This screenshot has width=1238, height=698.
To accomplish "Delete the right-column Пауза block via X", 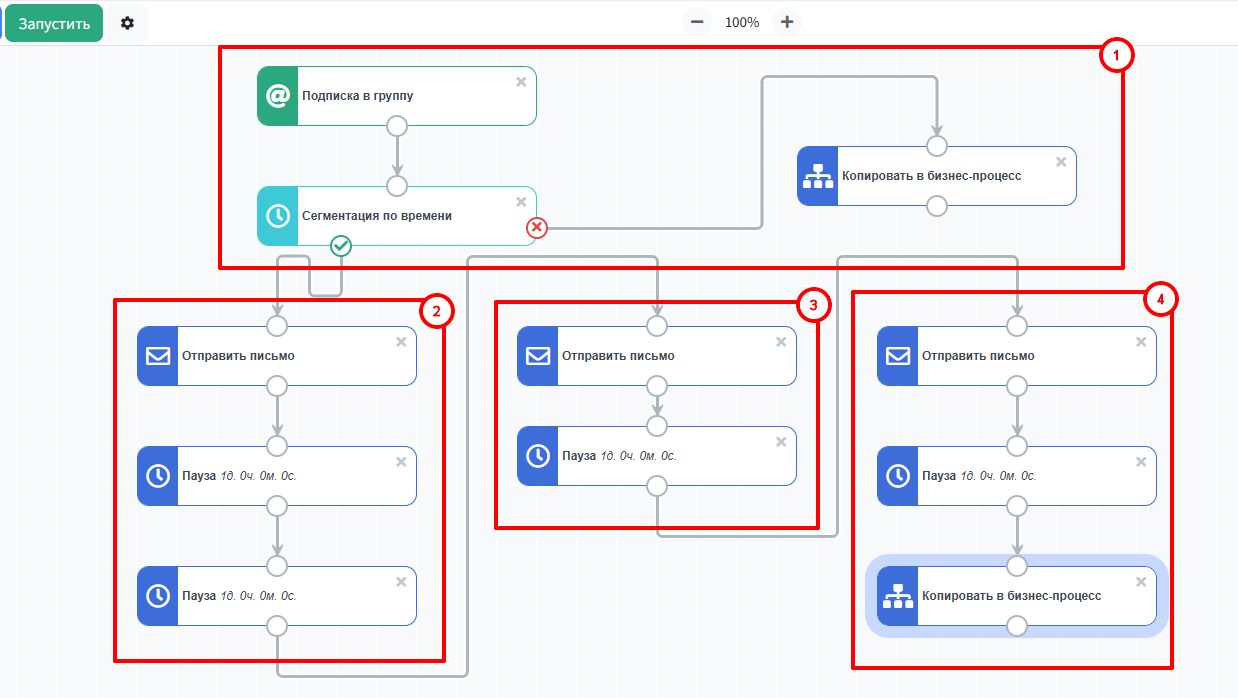I will tap(1141, 462).
